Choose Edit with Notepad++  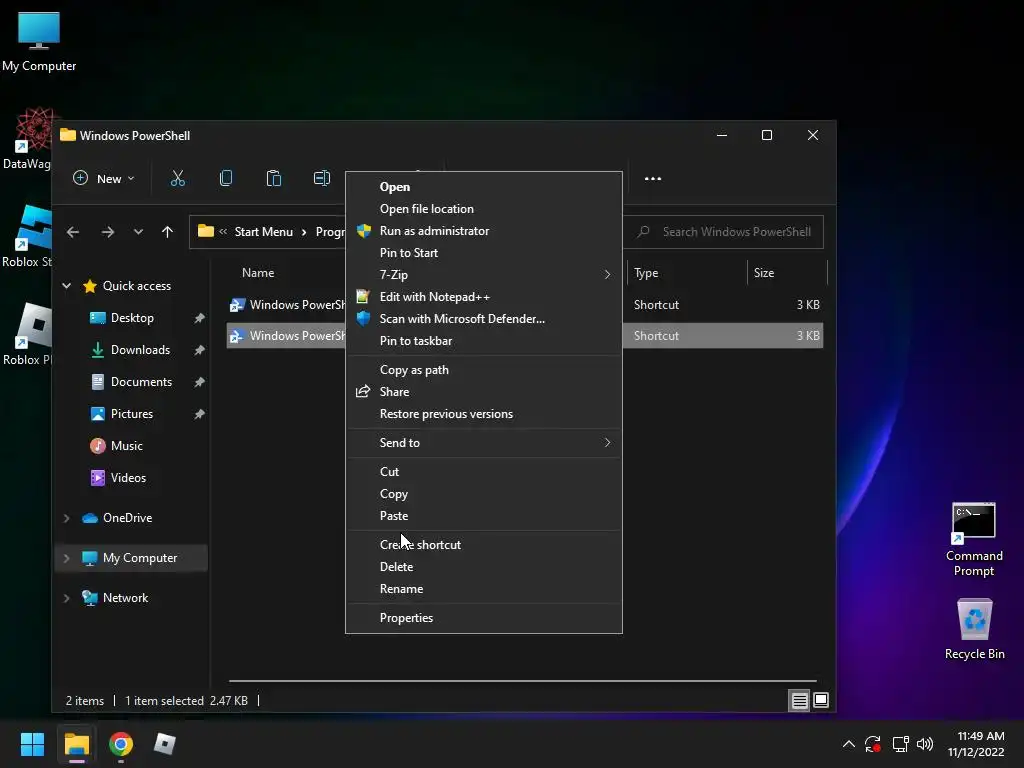[483, 297]
